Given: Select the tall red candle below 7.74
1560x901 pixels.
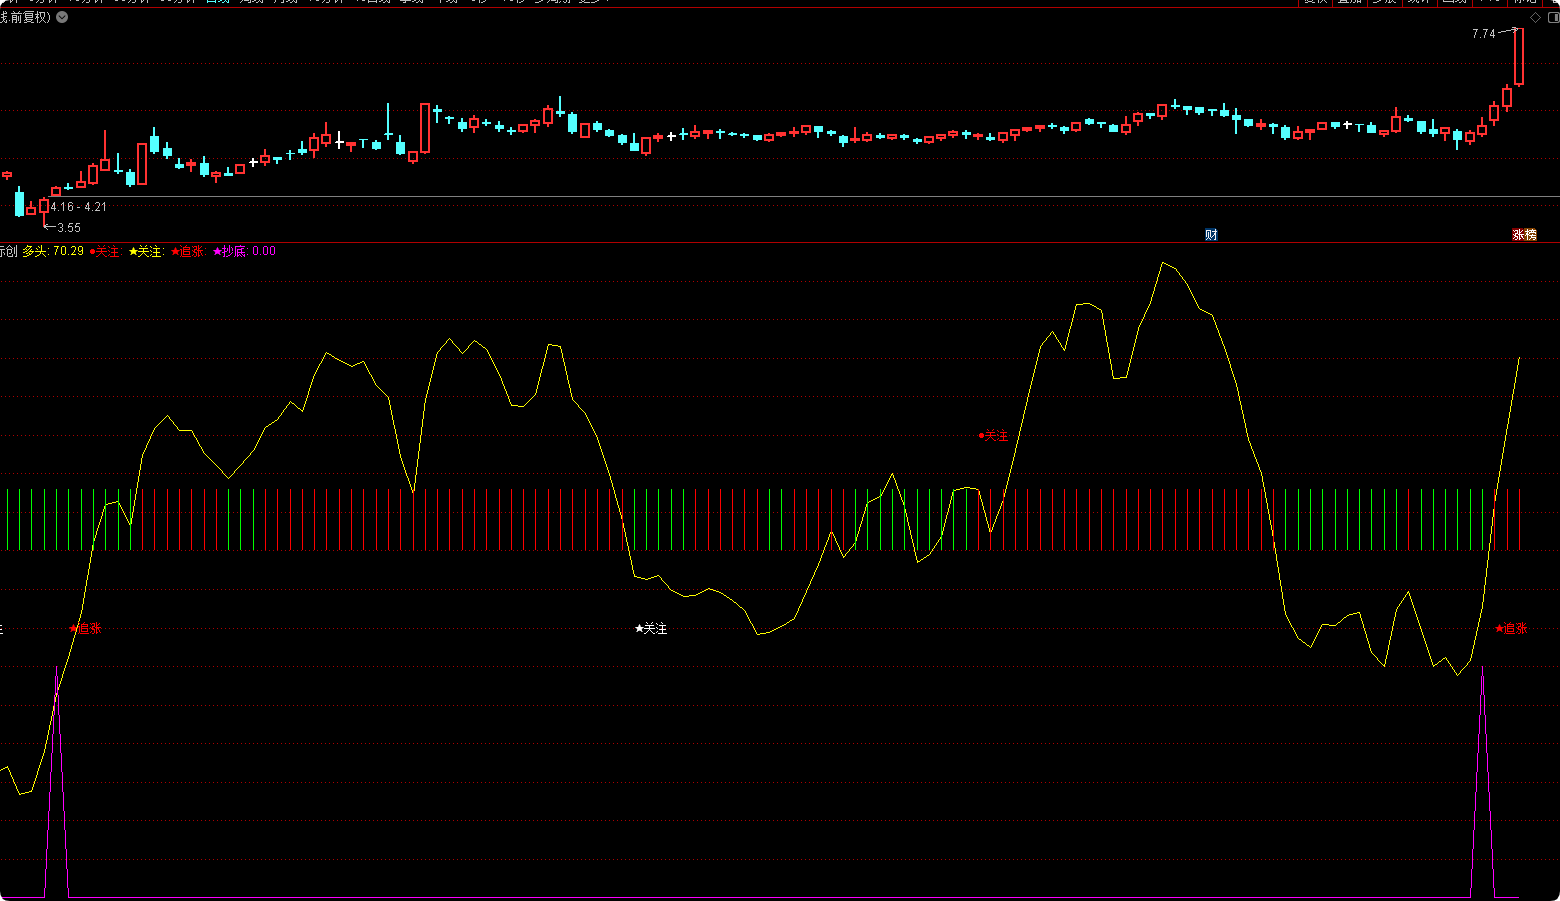Looking at the screenshot, I should point(1519,57).
